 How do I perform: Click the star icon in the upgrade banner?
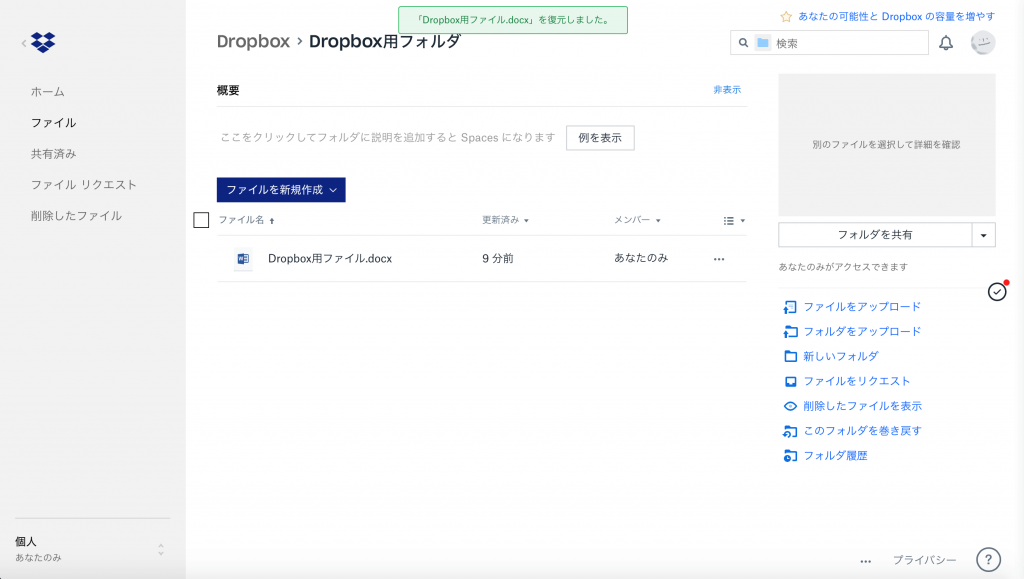(786, 16)
